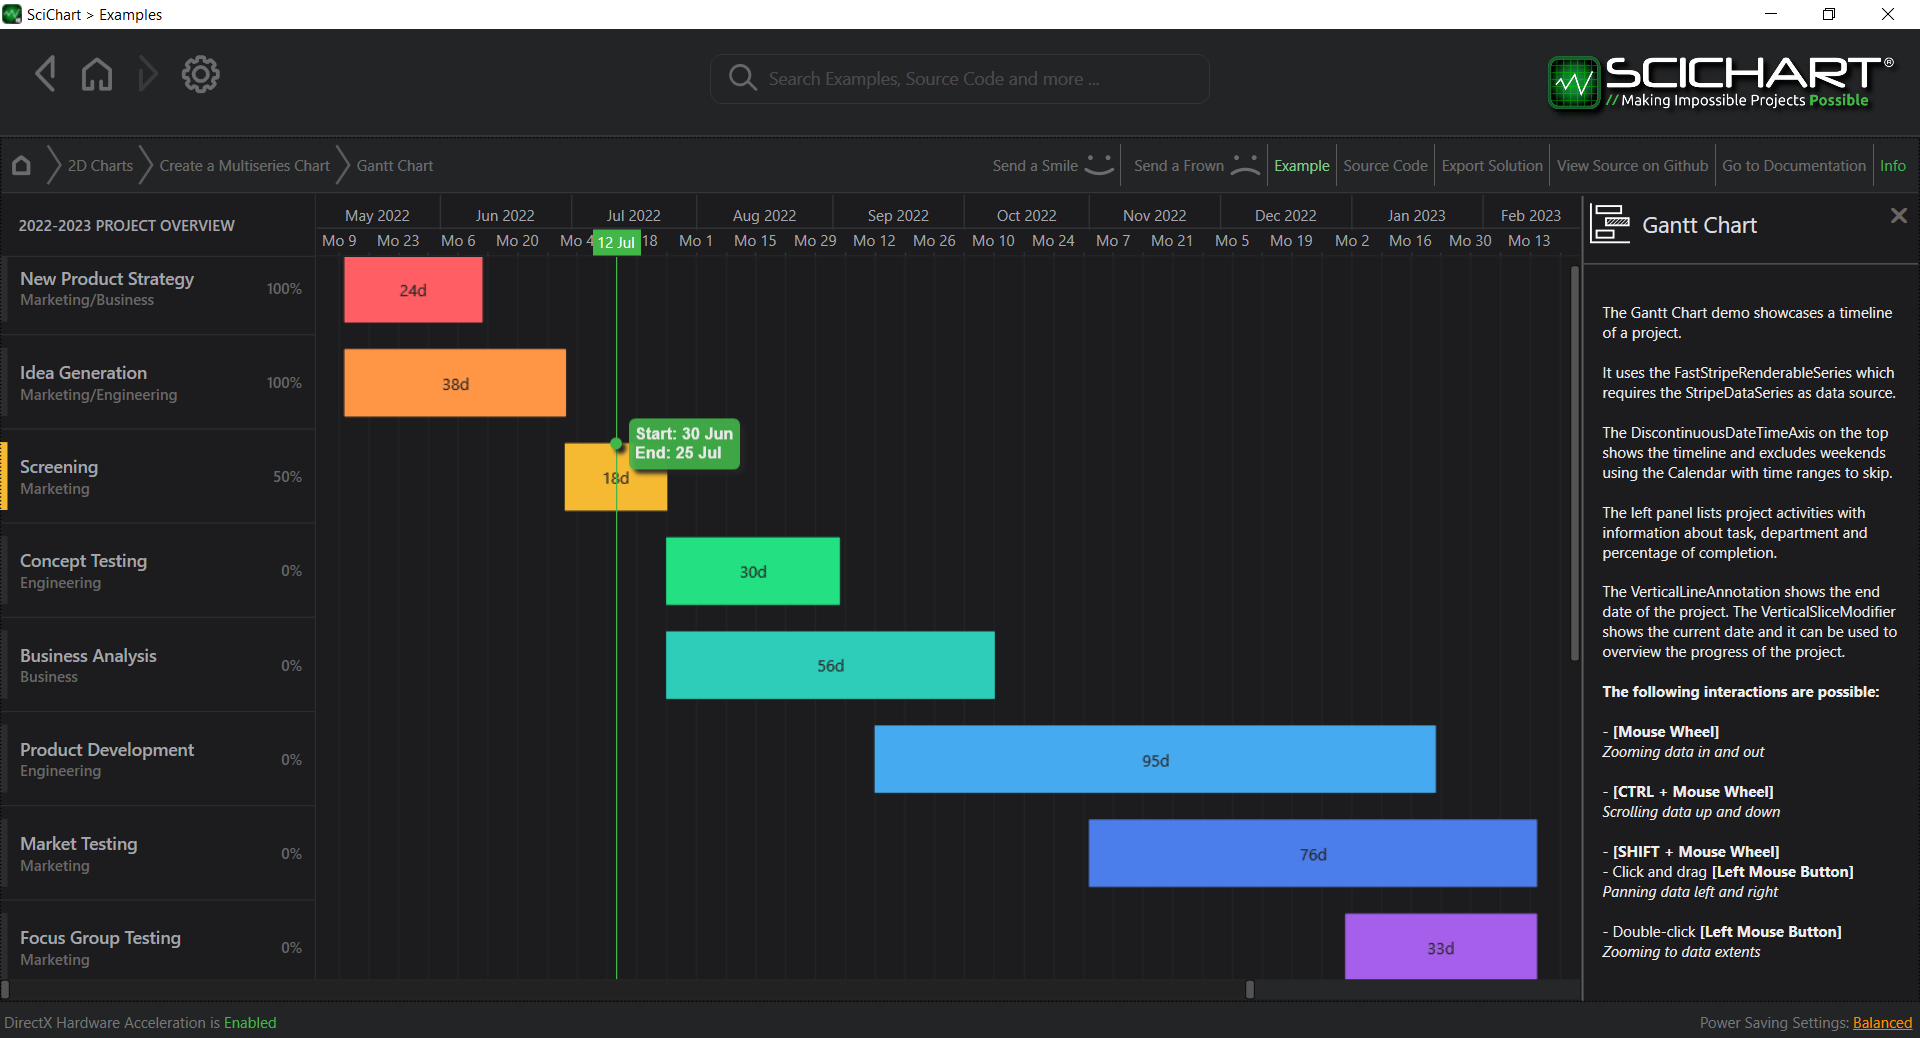Viewport: 1920px width, 1038px height.
Task: Open settings with the gear icon
Action: coord(200,74)
